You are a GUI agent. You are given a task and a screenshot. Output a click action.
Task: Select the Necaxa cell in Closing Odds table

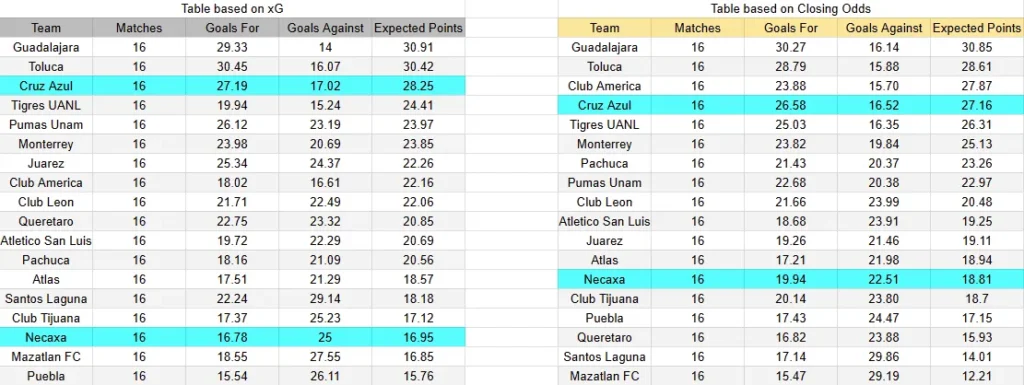click(x=605, y=279)
